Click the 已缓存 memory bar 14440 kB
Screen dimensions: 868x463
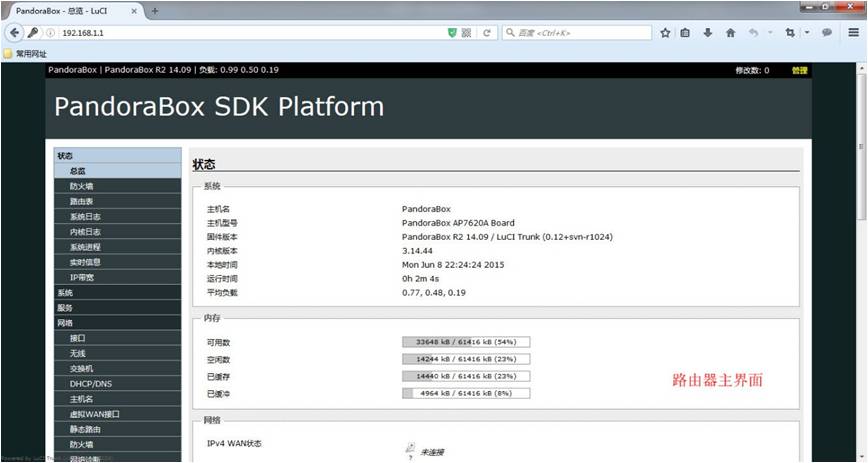pos(466,377)
